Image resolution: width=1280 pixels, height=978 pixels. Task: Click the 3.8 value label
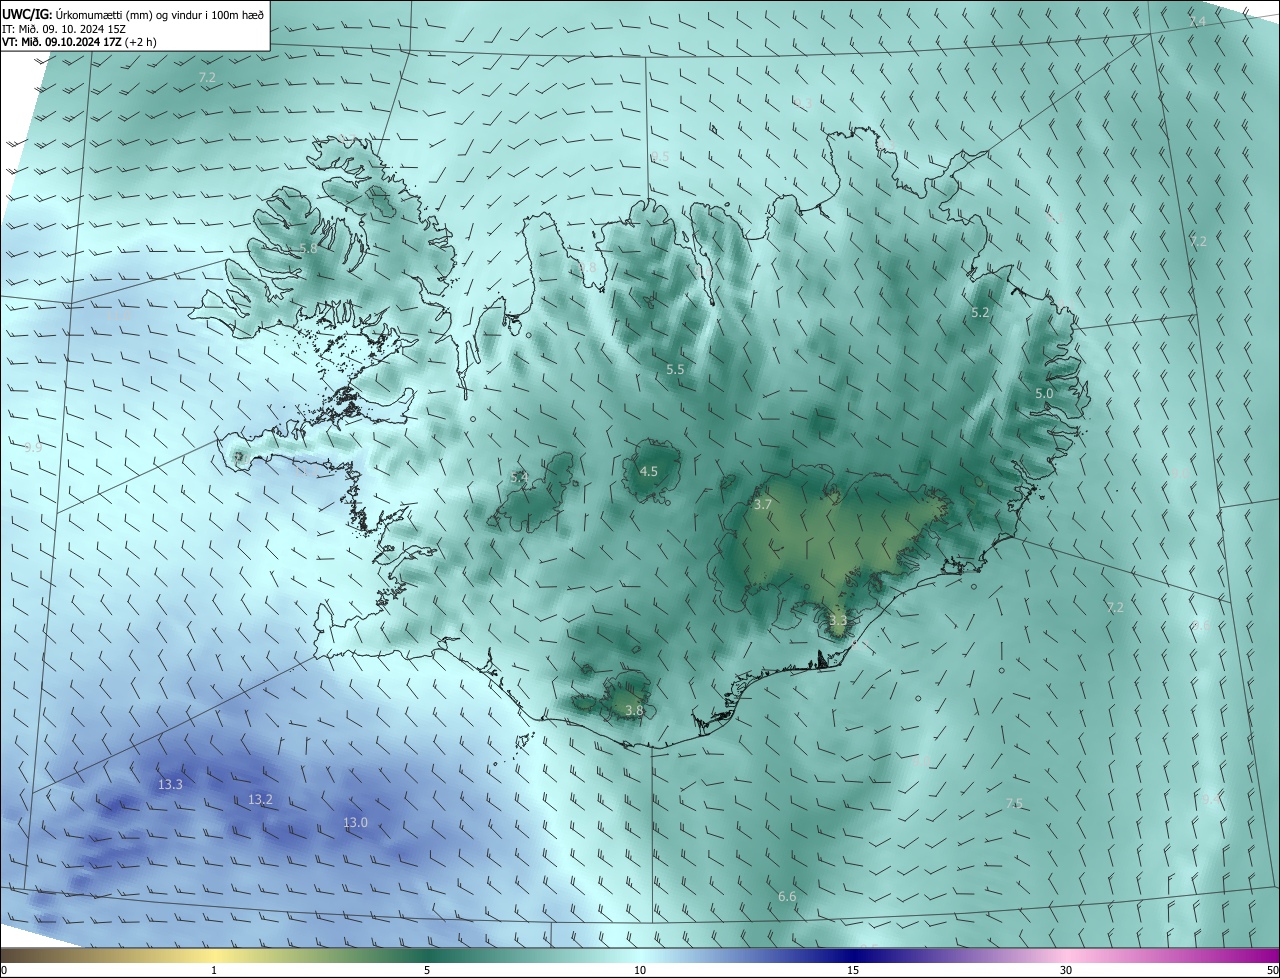pos(634,711)
